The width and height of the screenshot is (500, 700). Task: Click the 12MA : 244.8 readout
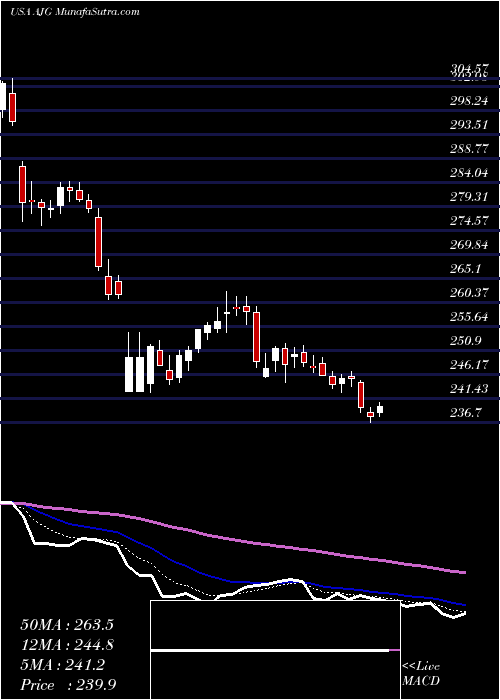66,645
